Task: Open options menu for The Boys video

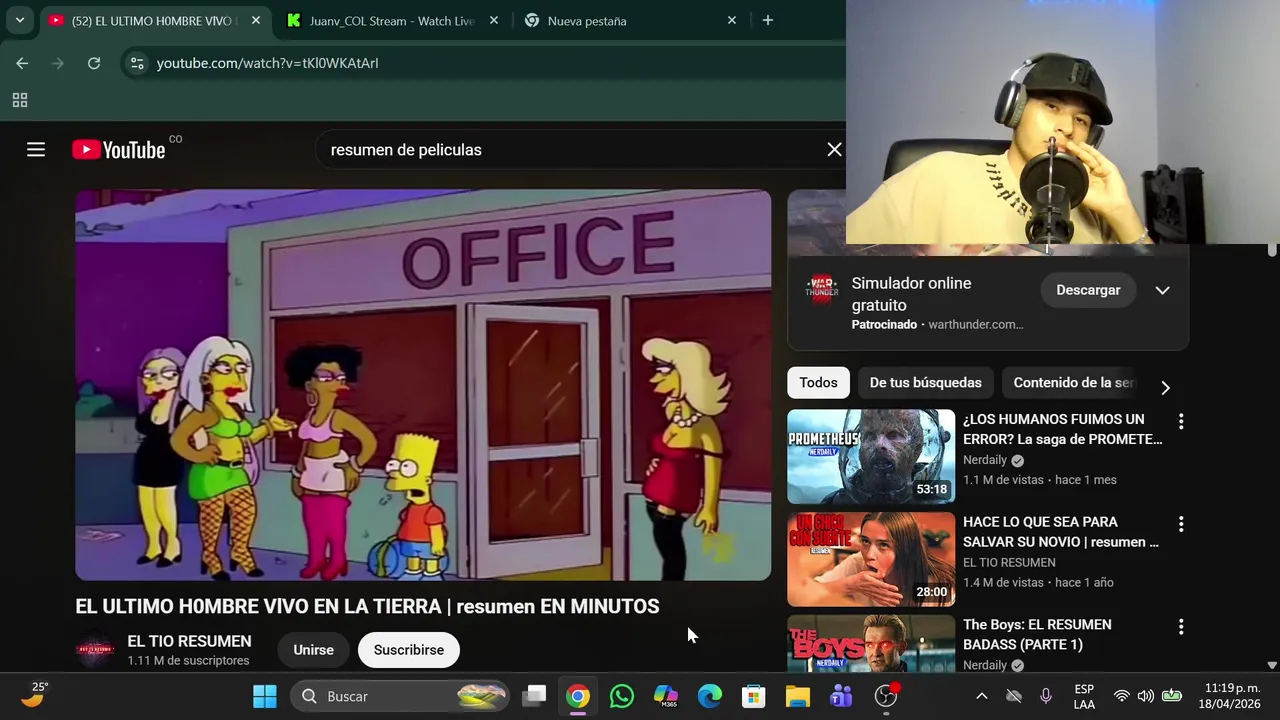Action: (x=1181, y=627)
